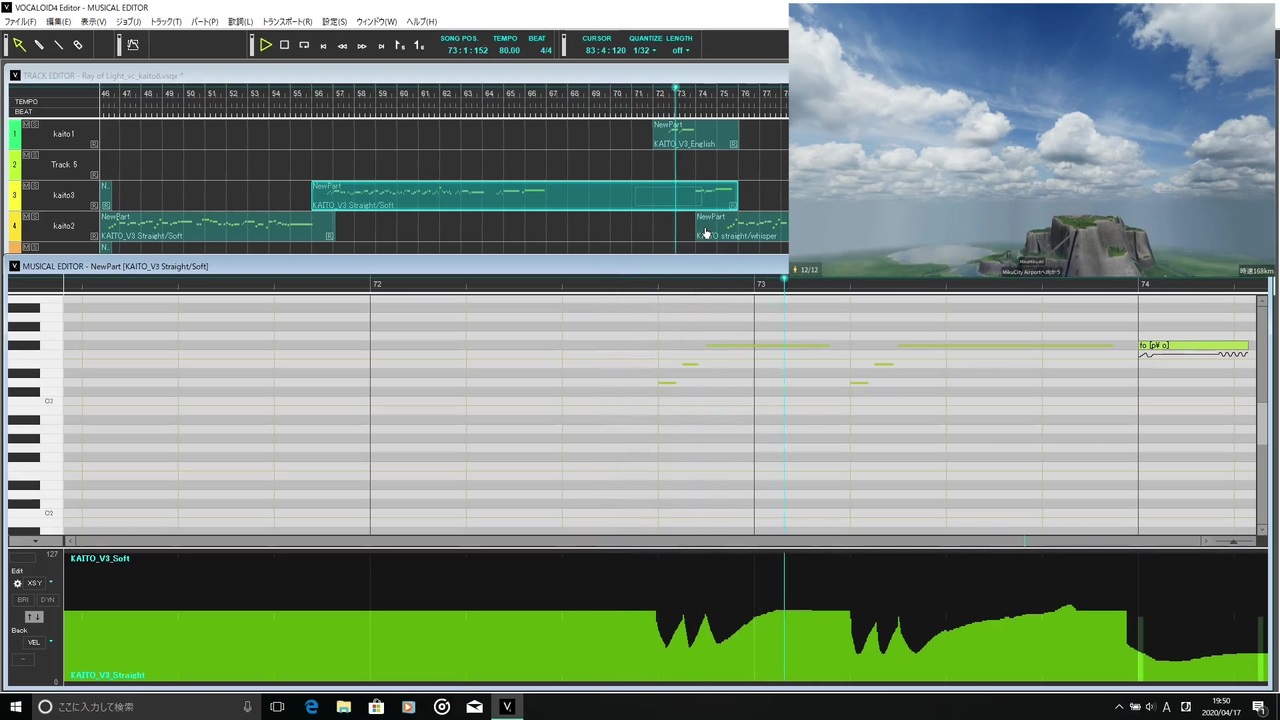Open the Quantize 1/32 dropdown
Screen dimensions: 1280x720
point(645,50)
